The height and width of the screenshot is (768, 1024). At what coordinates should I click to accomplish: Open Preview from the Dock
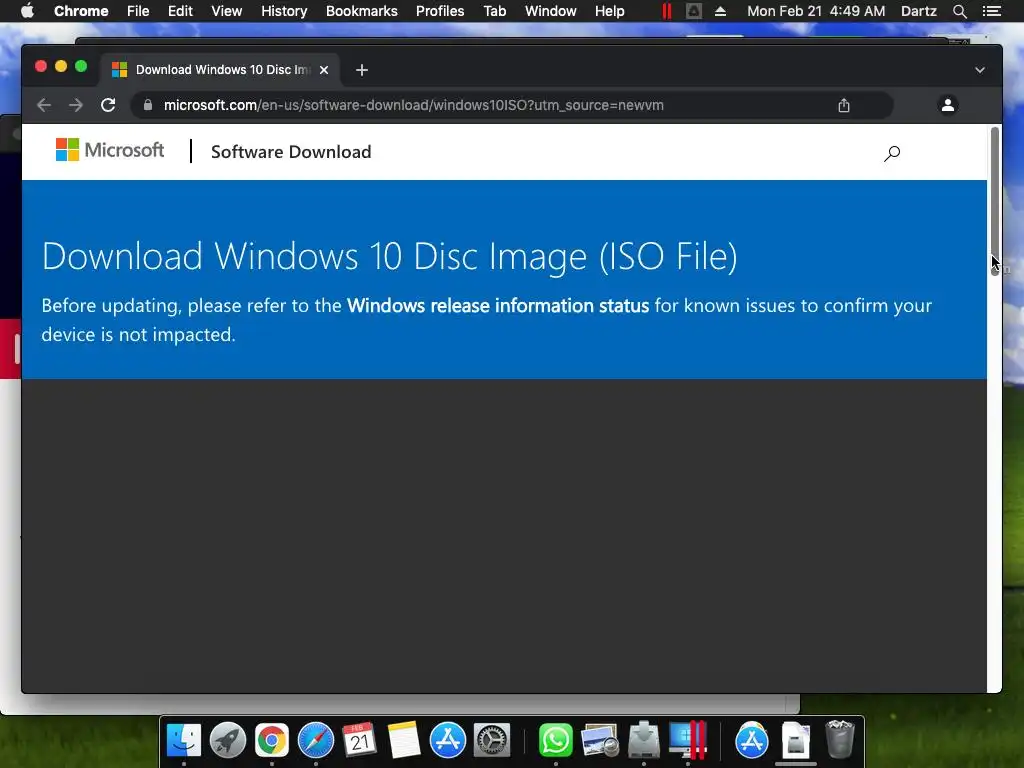(x=600, y=740)
